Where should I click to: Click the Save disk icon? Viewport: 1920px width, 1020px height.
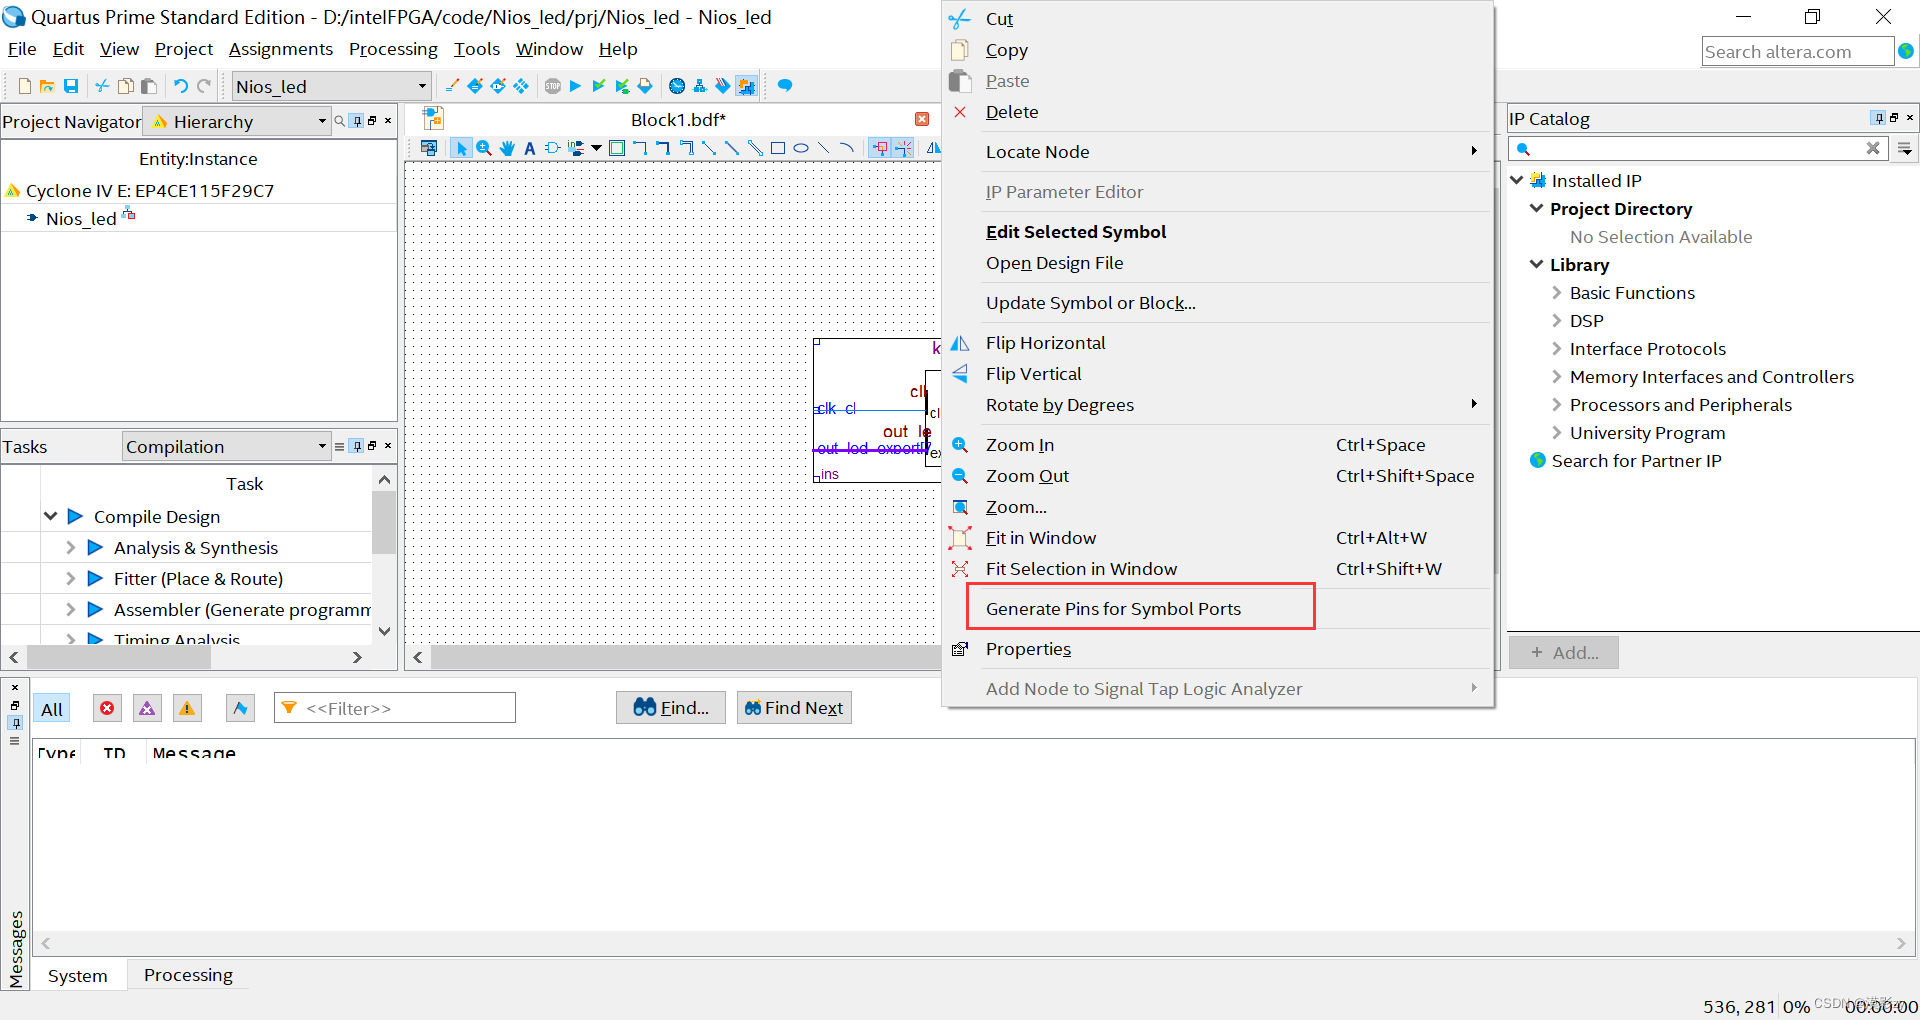point(71,86)
